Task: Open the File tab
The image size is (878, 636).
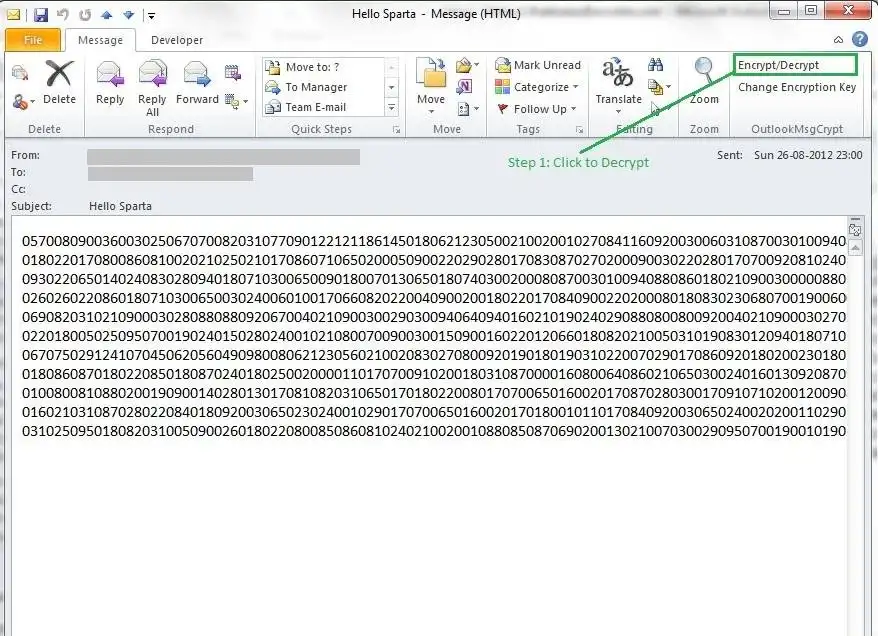Action: point(32,40)
